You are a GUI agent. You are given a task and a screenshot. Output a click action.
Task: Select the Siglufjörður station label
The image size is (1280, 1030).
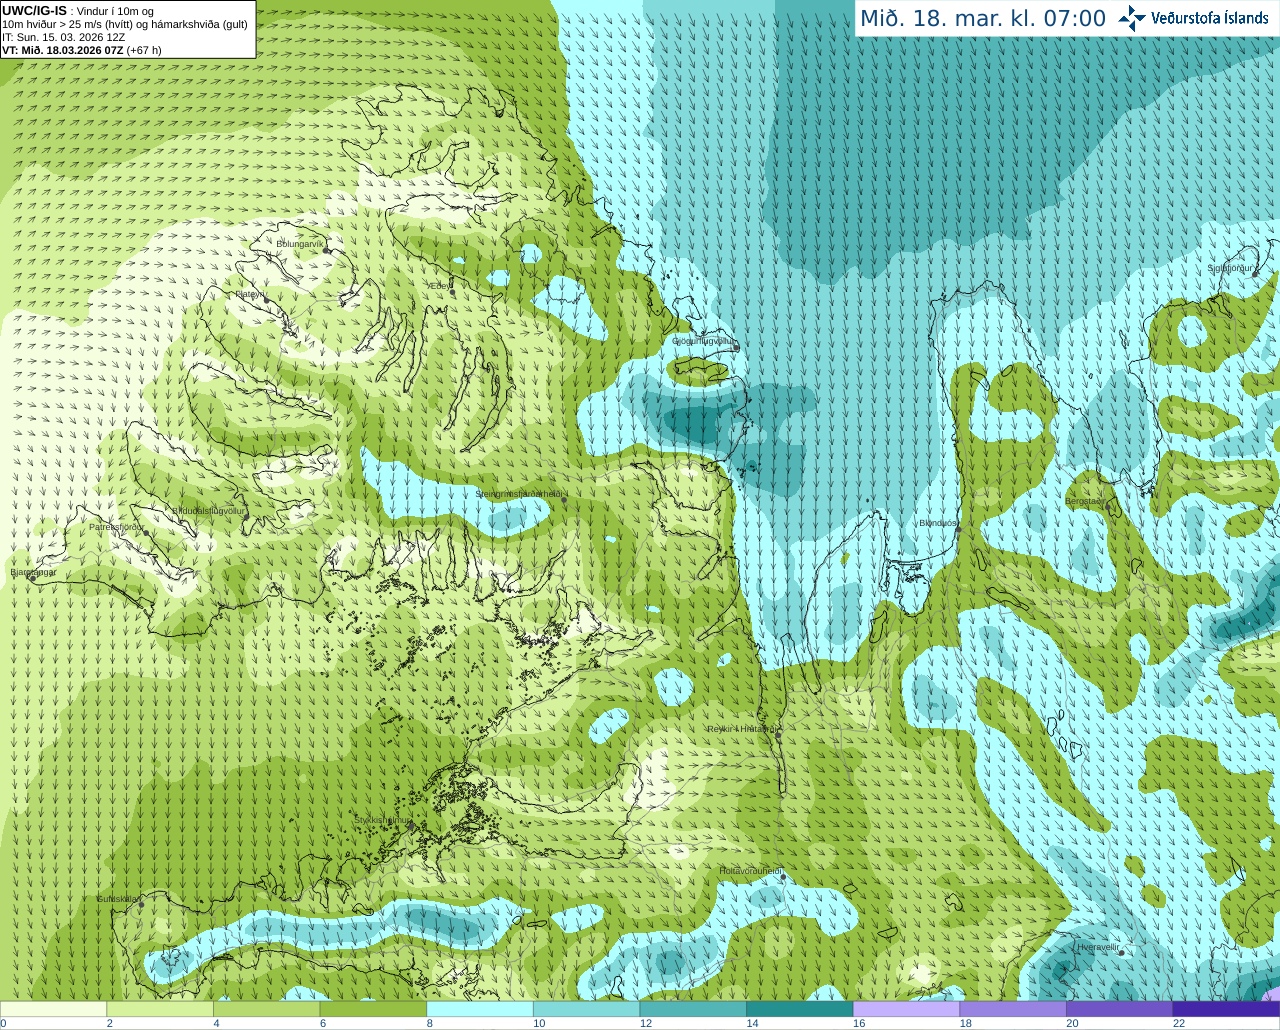pos(1230,268)
